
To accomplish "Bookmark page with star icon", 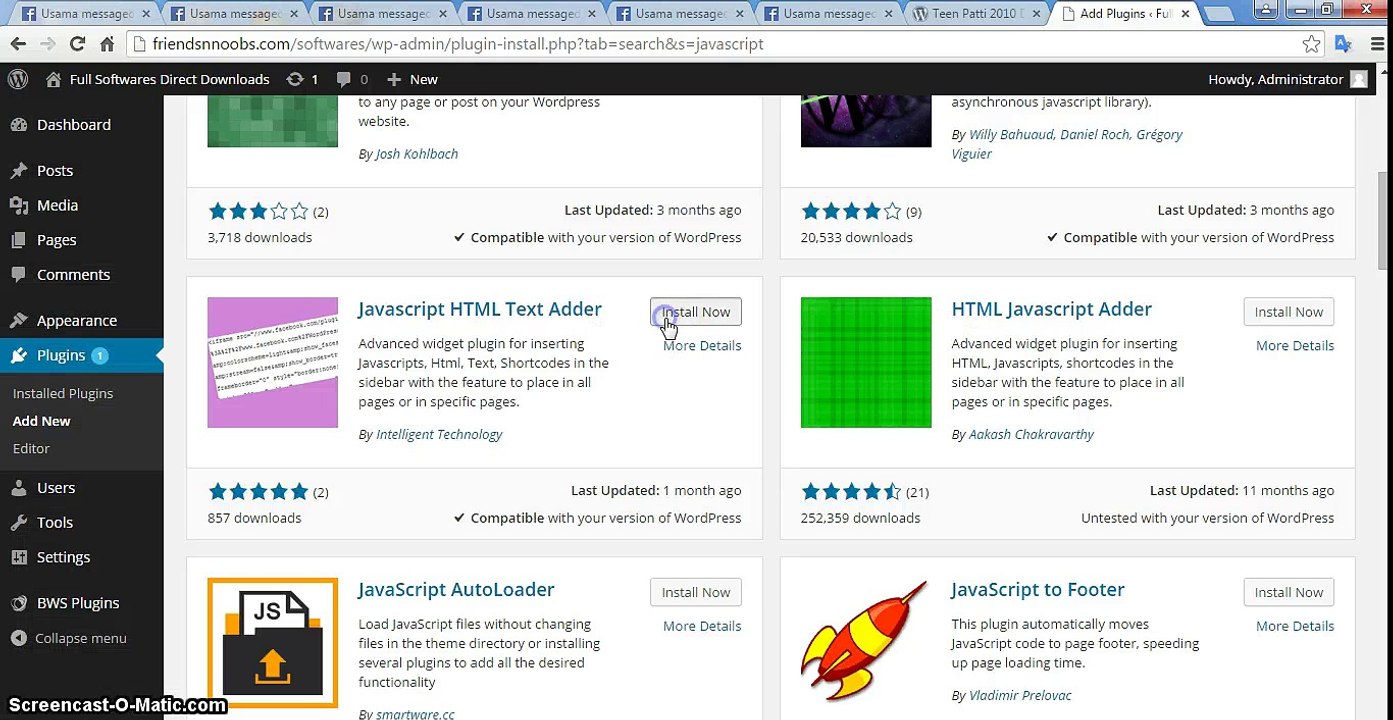I will (x=1311, y=44).
